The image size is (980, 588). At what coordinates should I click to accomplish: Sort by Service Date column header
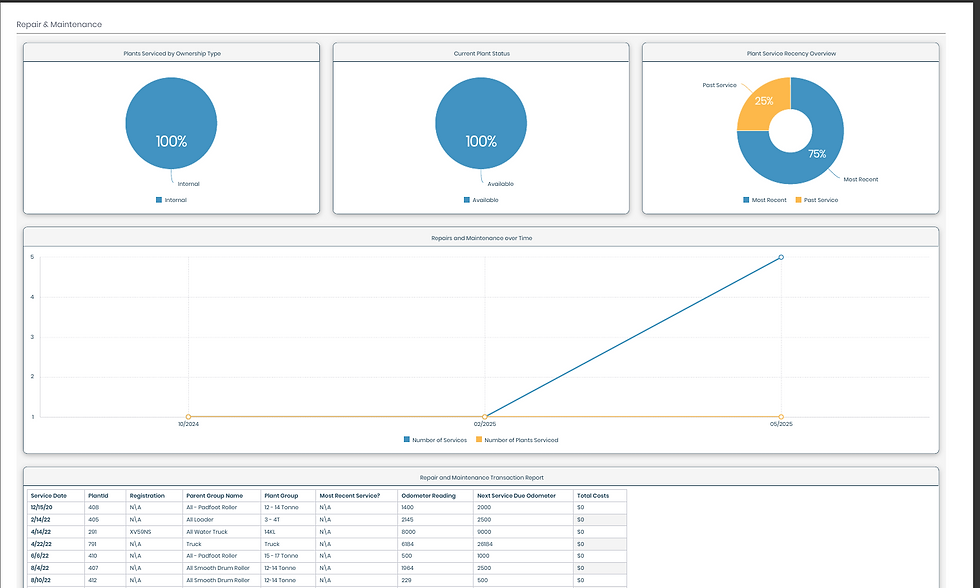(49, 496)
